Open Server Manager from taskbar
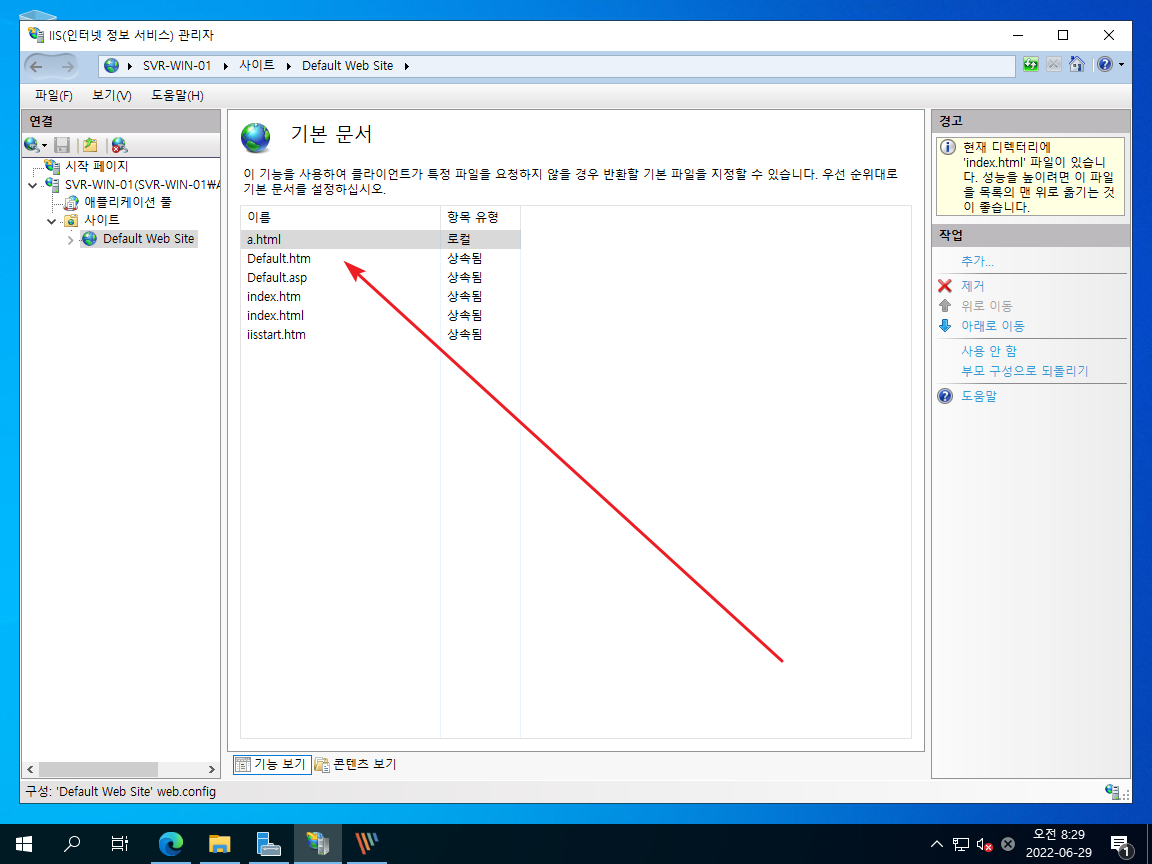 269,843
